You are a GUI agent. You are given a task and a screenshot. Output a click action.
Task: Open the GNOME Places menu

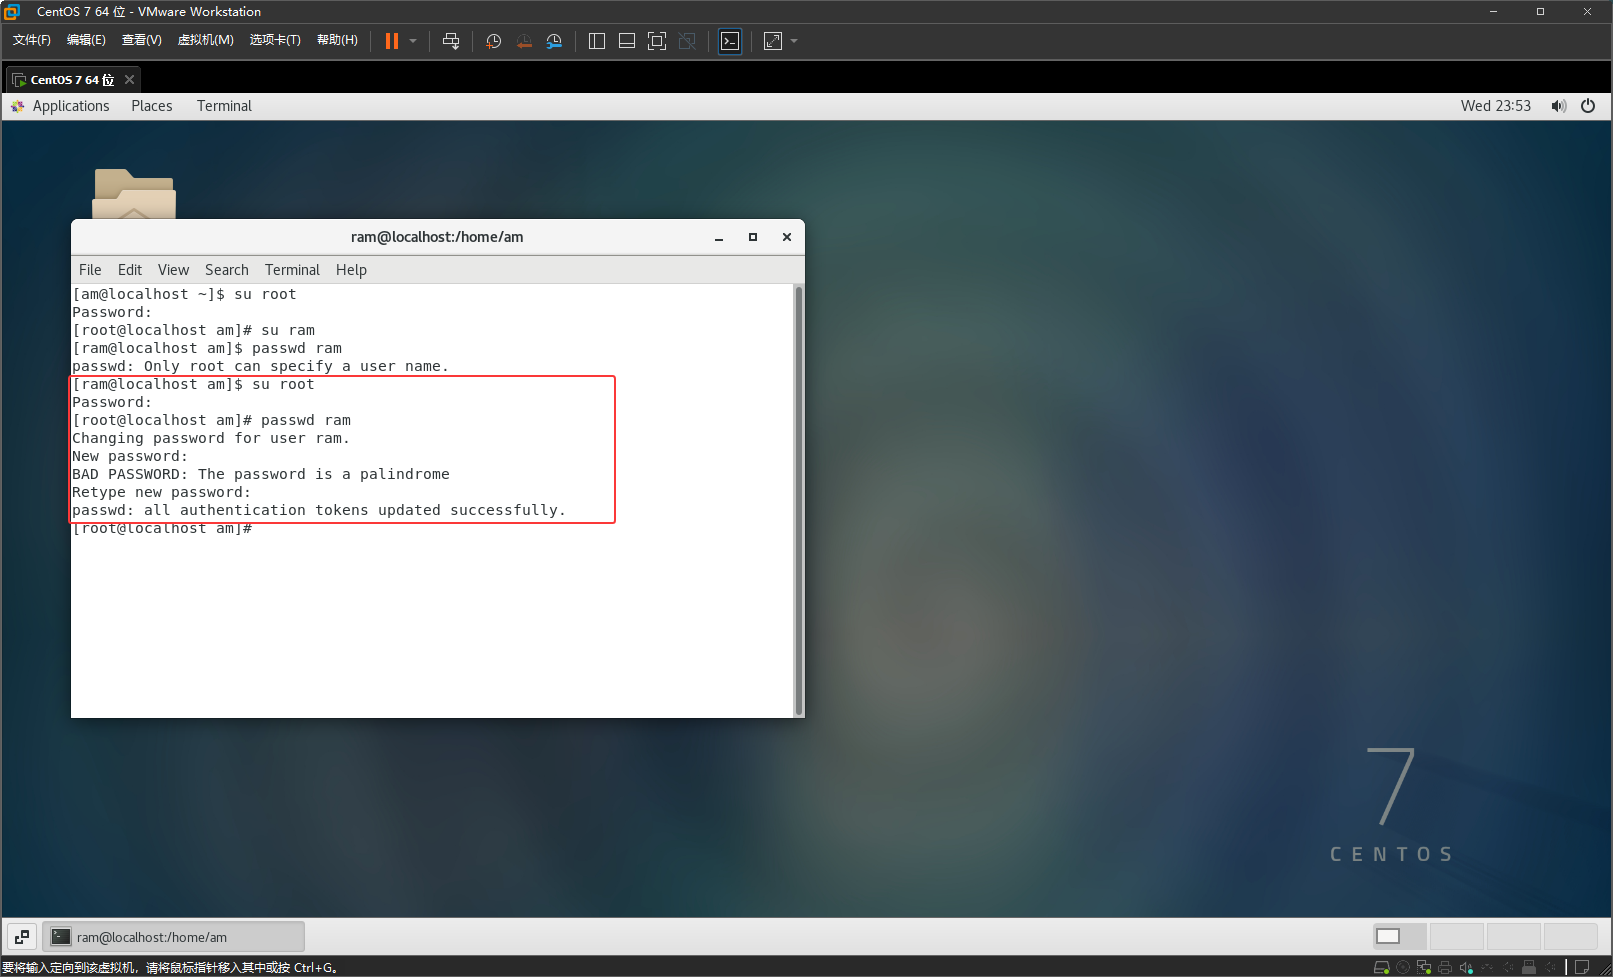coord(152,106)
